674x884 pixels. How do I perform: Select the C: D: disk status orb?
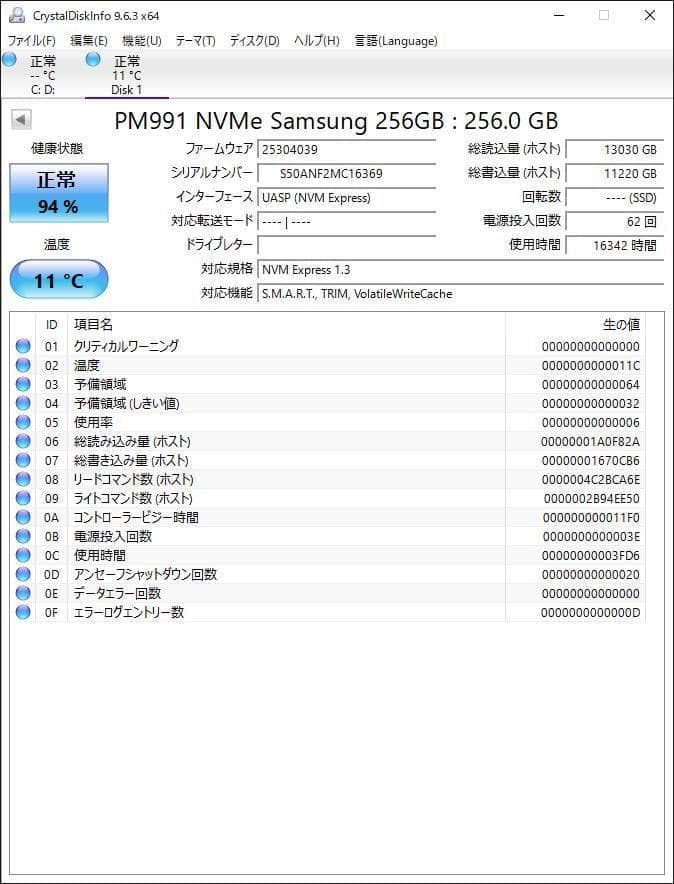[9, 60]
